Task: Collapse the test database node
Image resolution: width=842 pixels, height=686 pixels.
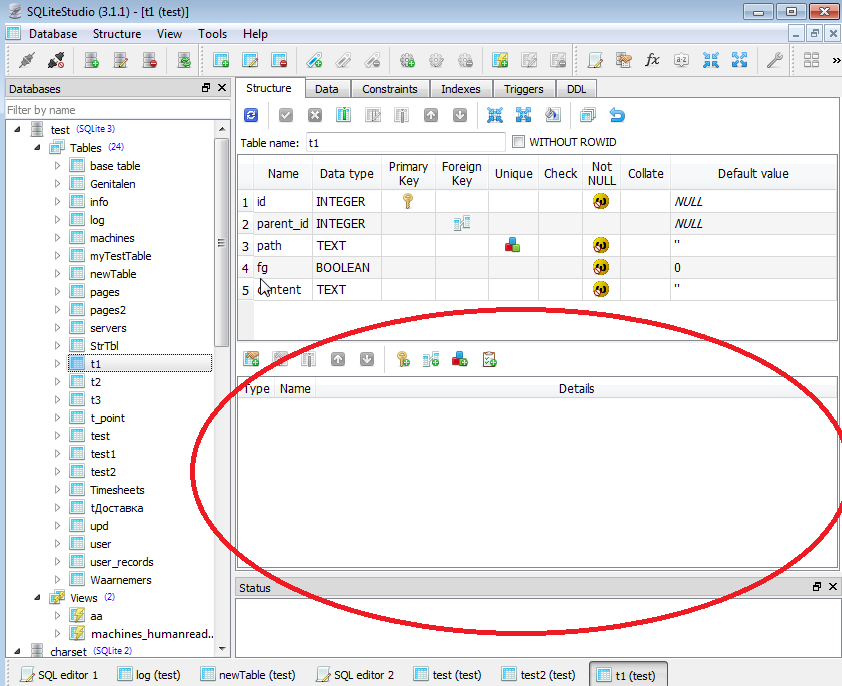Action: click(17, 129)
